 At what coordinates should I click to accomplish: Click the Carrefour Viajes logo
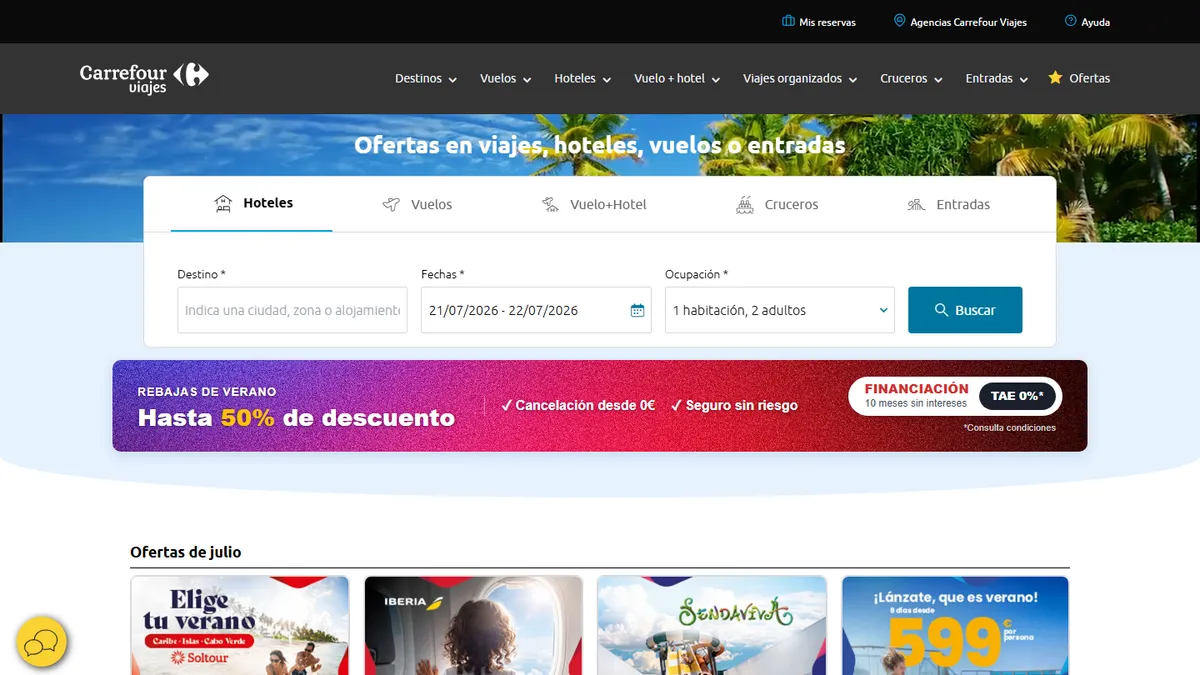(144, 78)
